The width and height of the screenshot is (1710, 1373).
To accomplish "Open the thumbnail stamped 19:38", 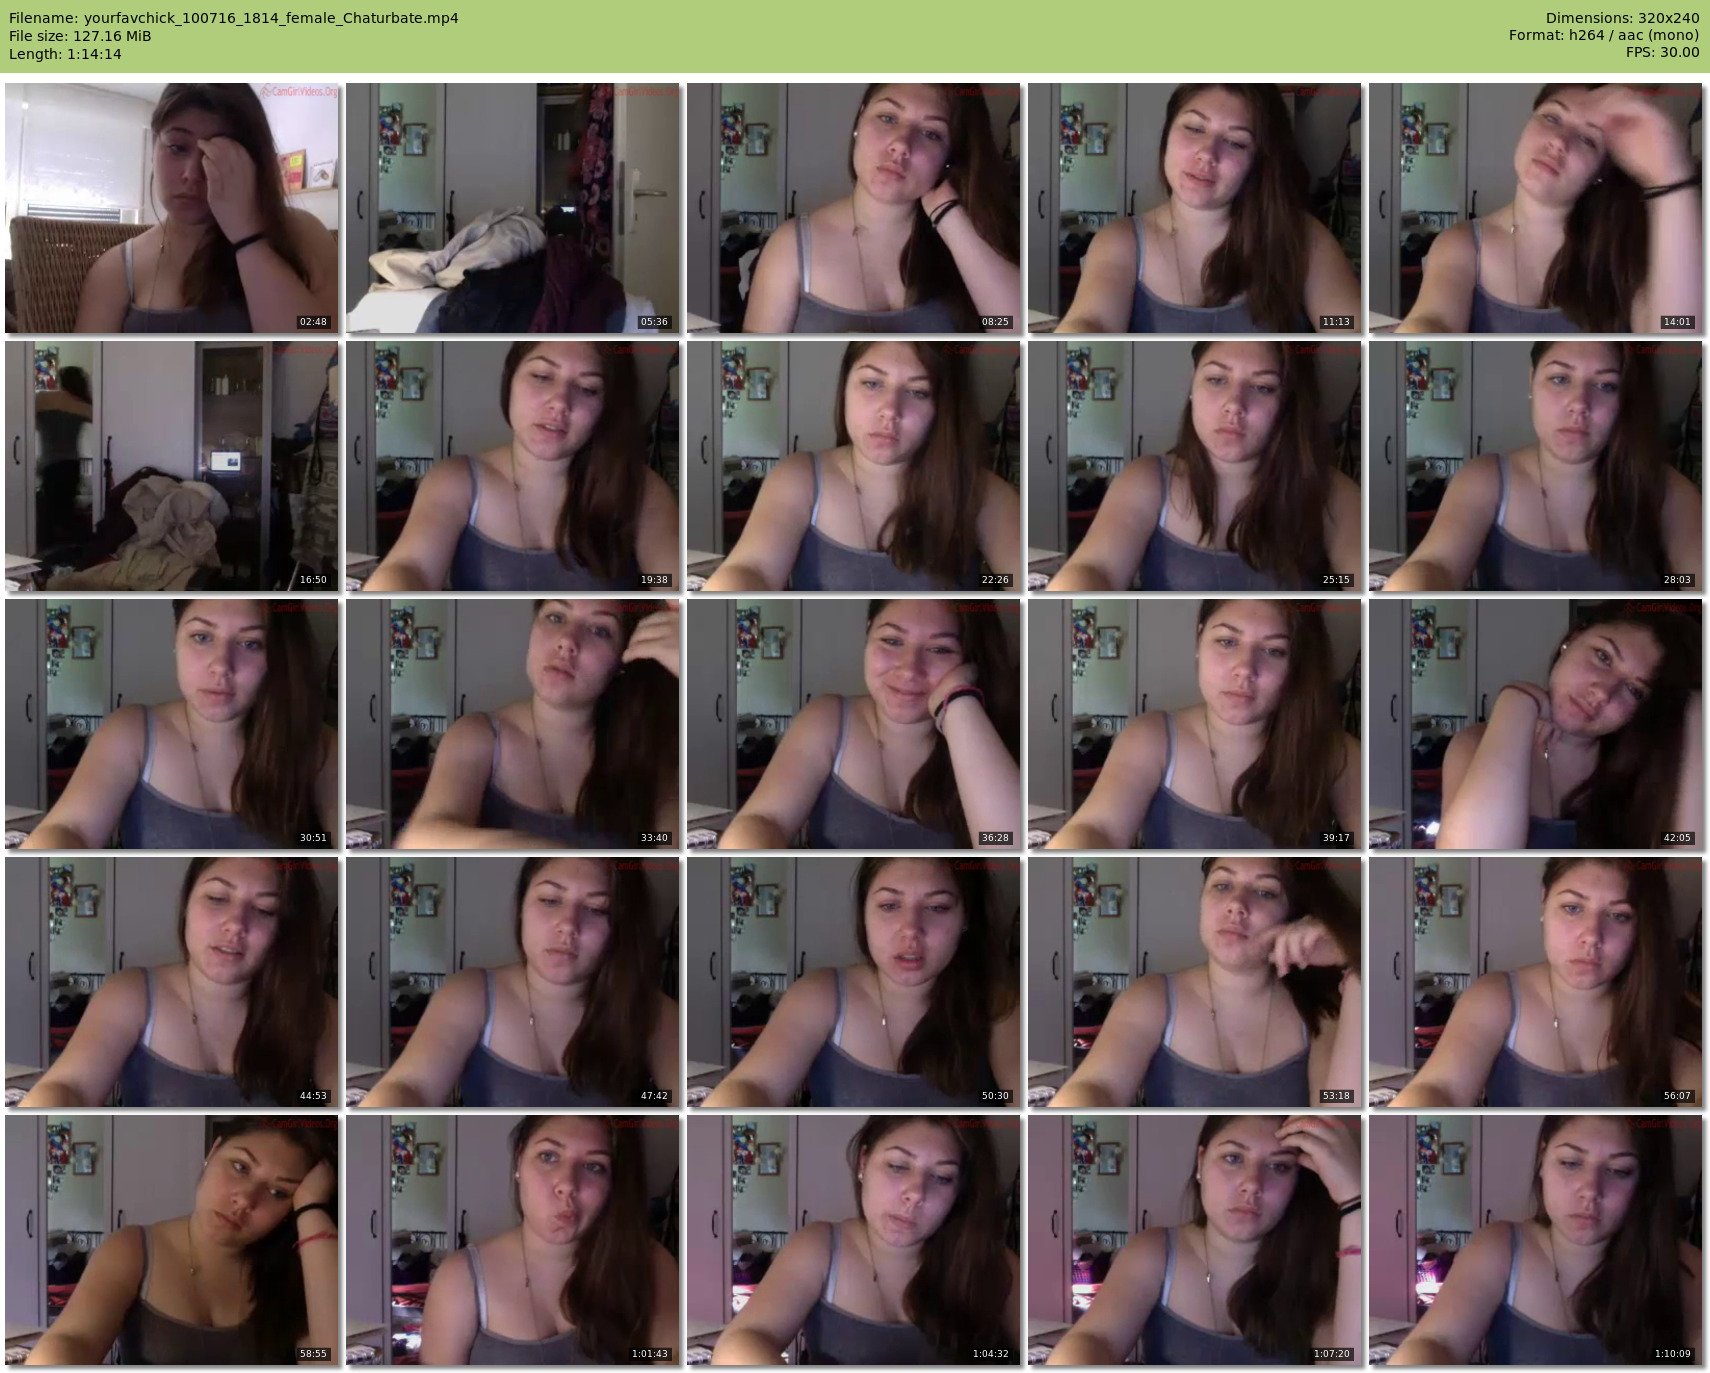I will pyautogui.click(x=513, y=466).
